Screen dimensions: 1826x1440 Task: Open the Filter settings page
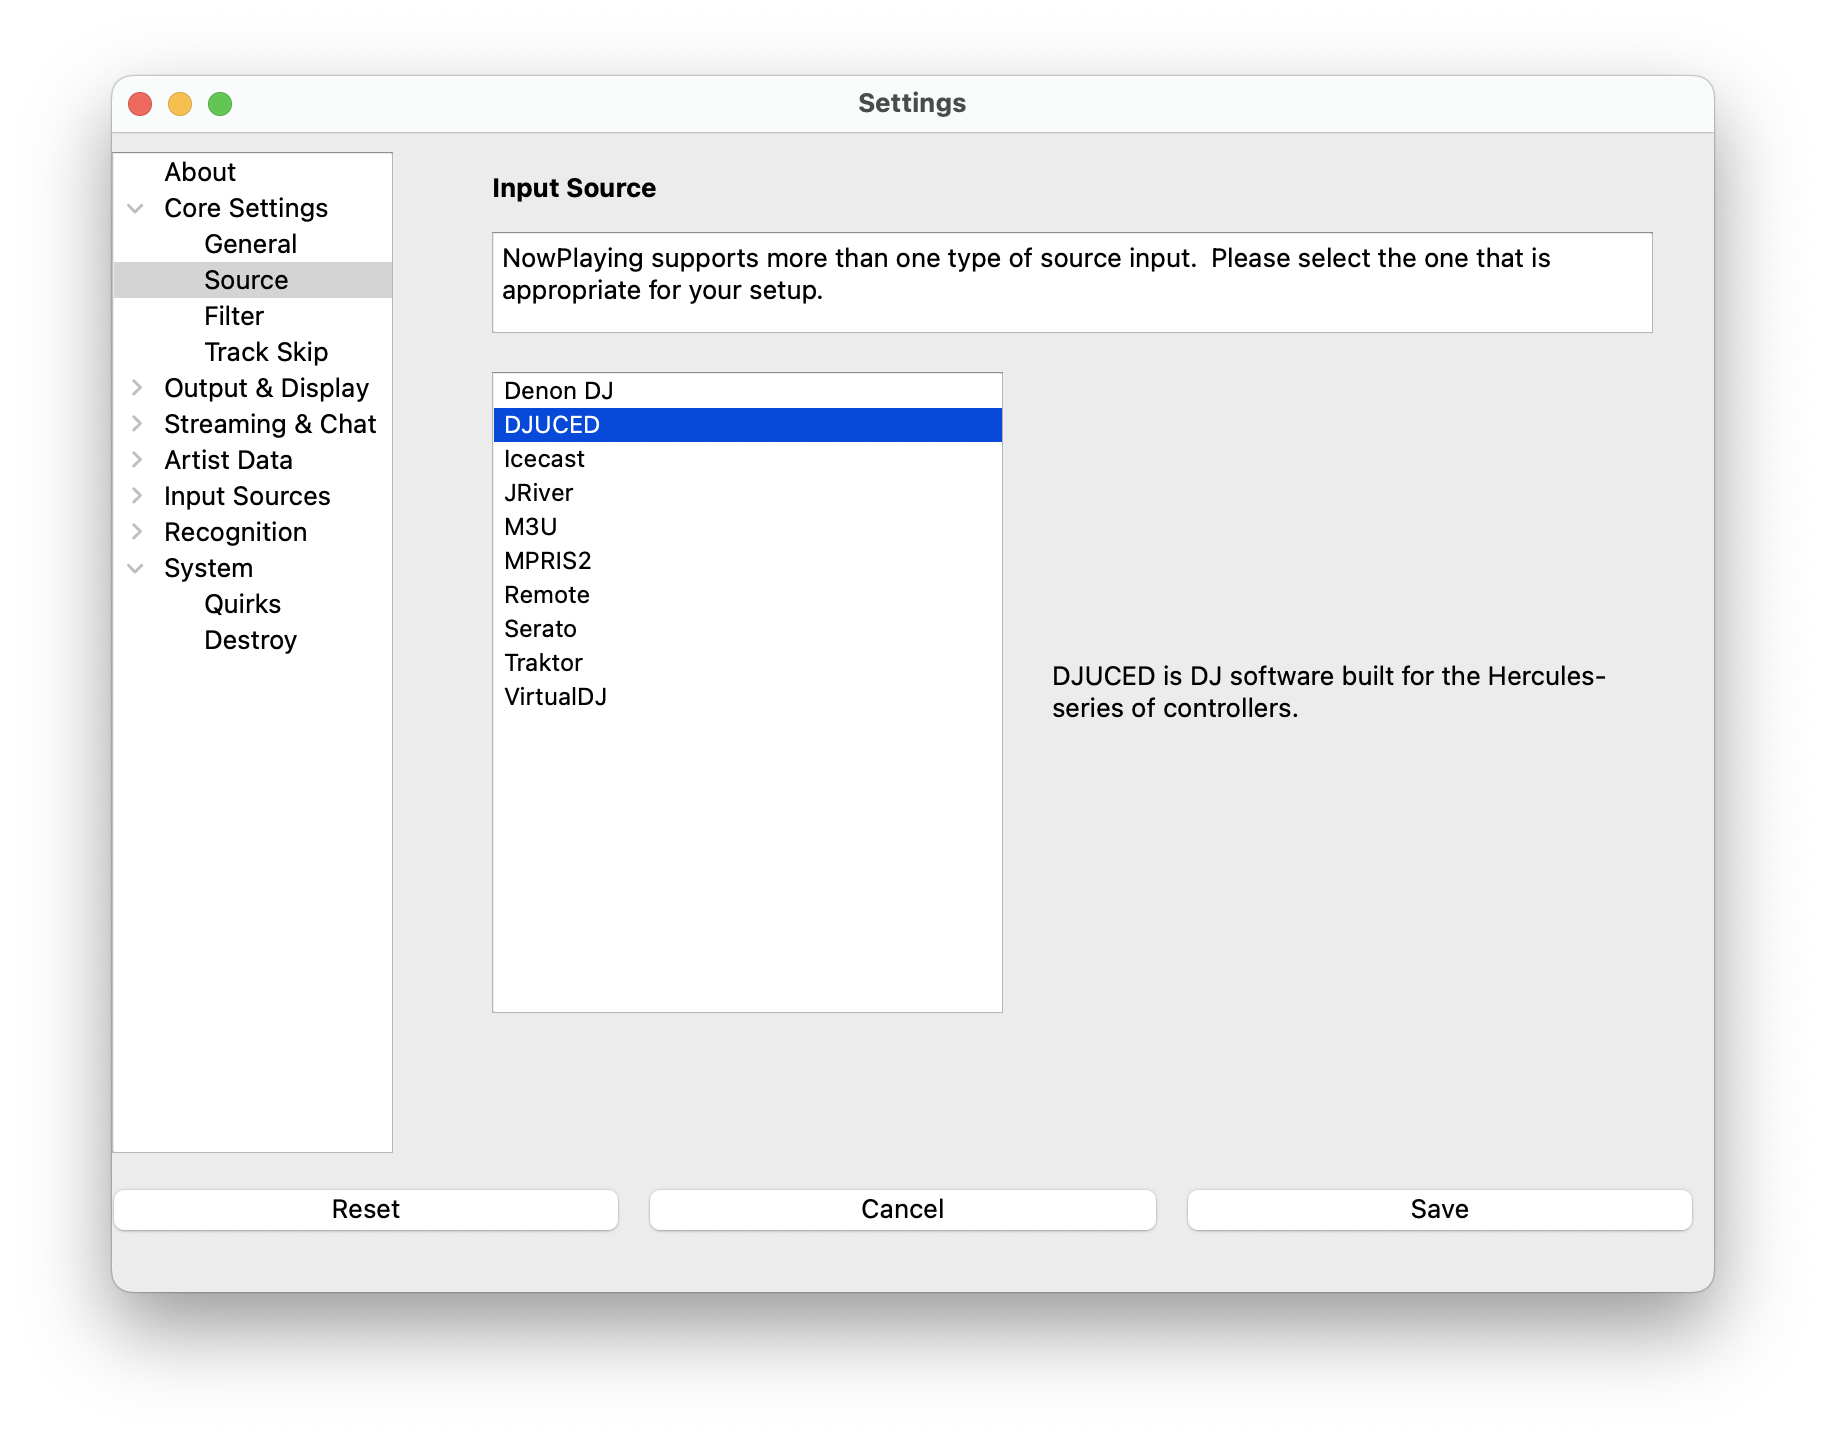tap(234, 316)
